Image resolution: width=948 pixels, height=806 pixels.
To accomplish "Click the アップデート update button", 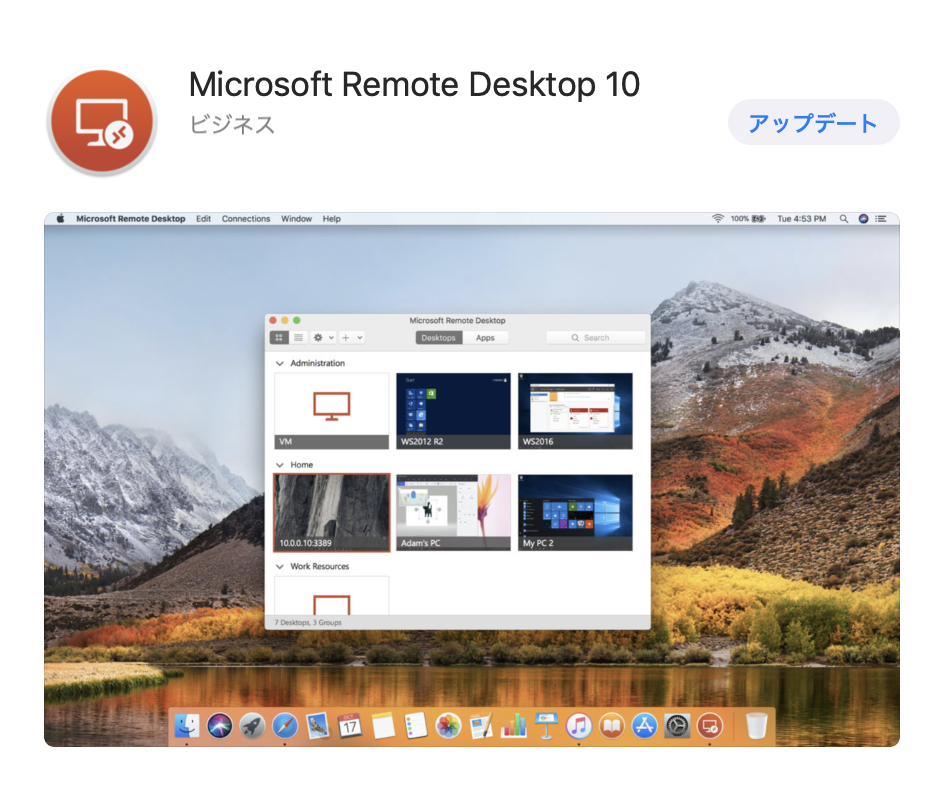I will [x=813, y=123].
